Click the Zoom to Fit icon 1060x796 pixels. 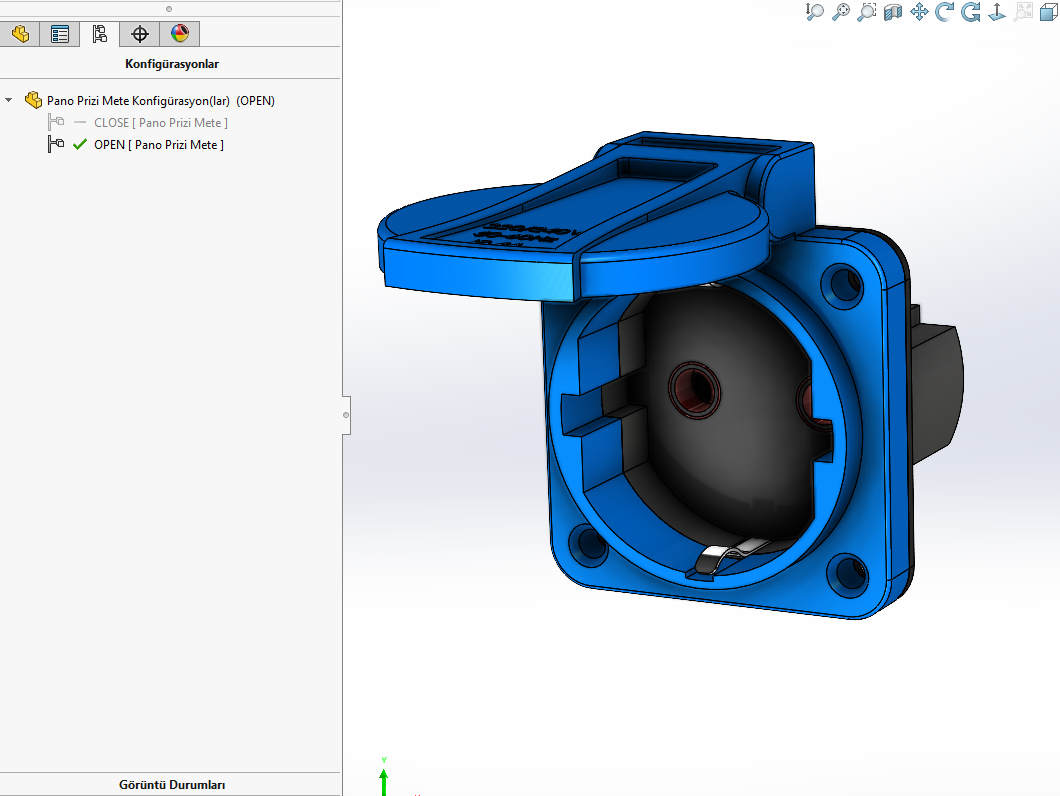[841, 12]
